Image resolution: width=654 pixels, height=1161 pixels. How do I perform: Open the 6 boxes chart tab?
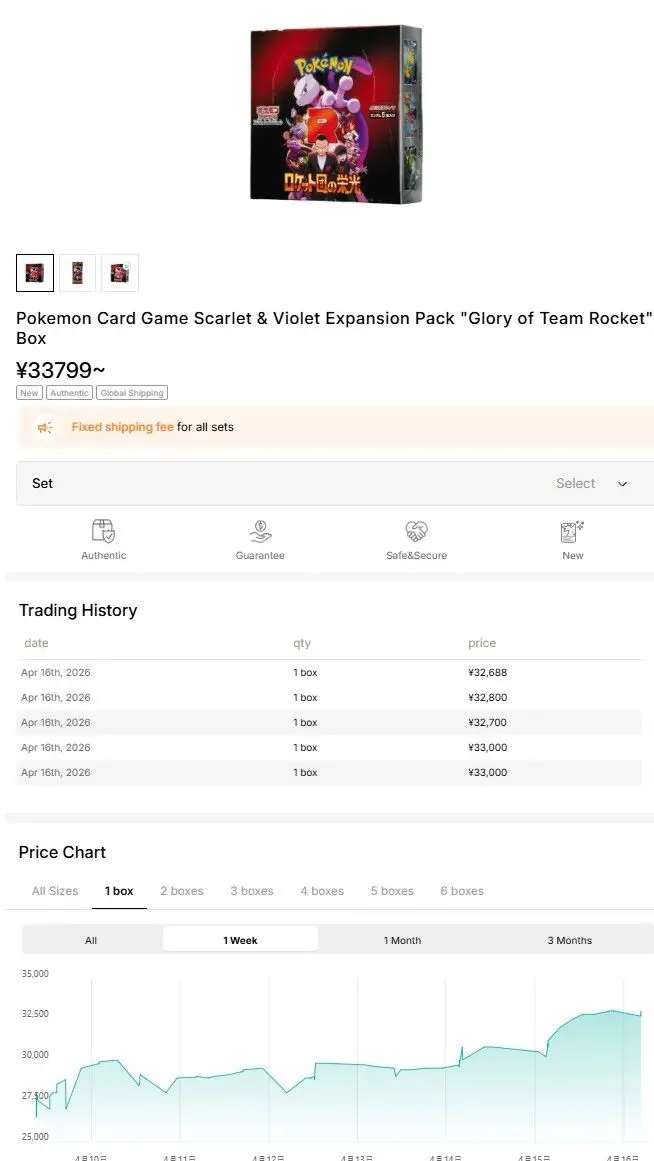point(462,891)
